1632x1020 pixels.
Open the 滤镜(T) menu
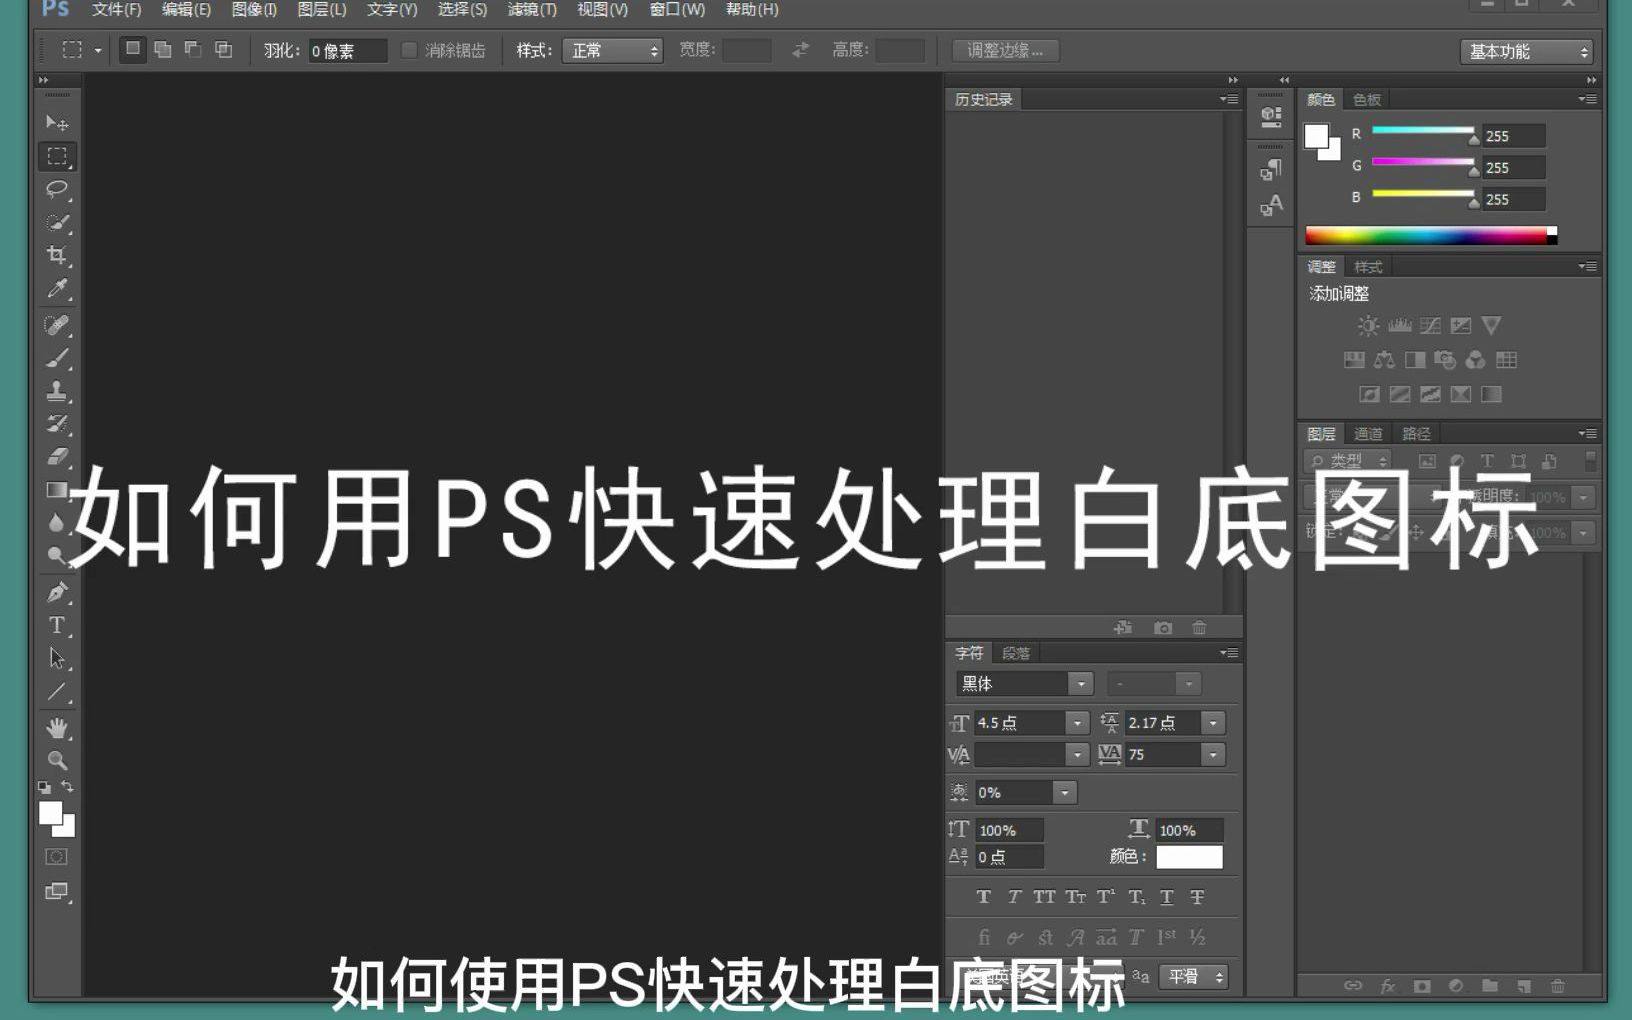(532, 9)
